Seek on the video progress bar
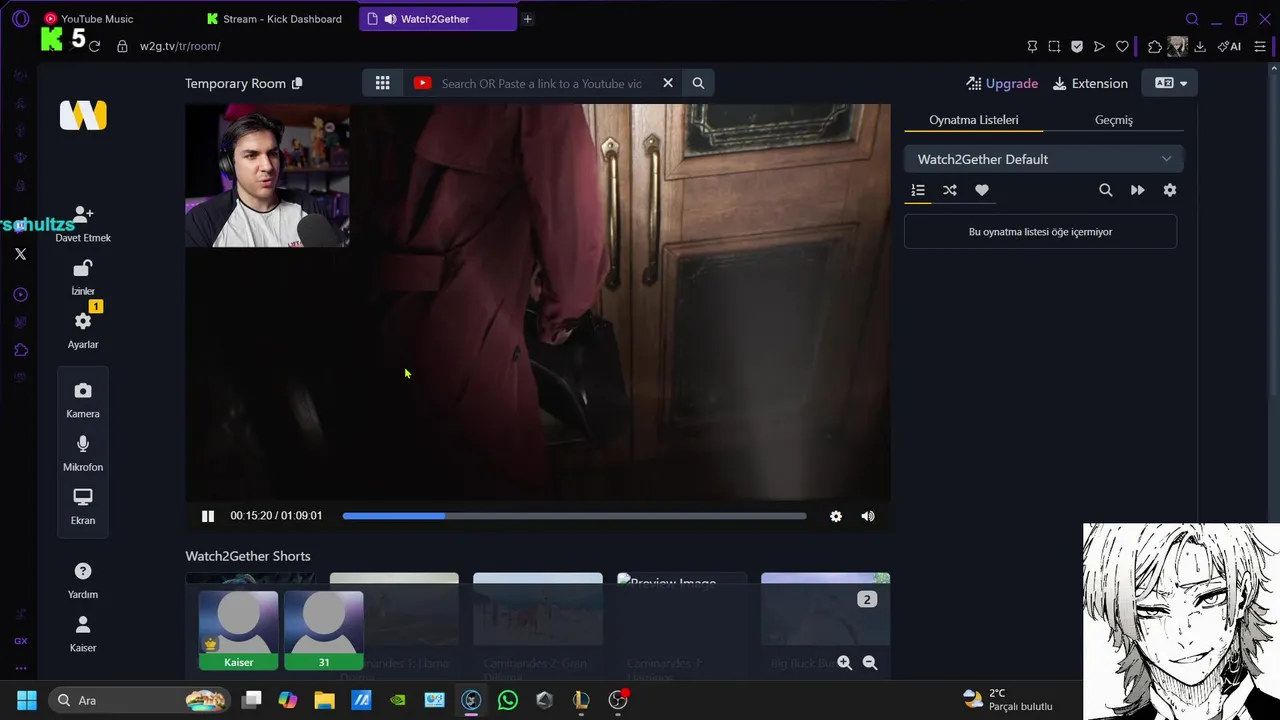Screen dimensions: 1280x720 click(574, 516)
